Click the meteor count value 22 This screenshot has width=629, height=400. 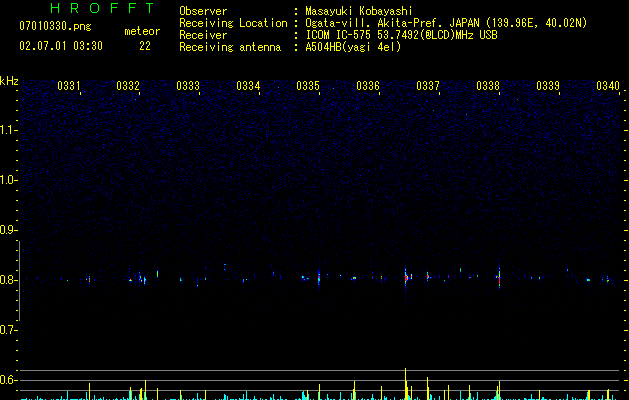(x=145, y=46)
